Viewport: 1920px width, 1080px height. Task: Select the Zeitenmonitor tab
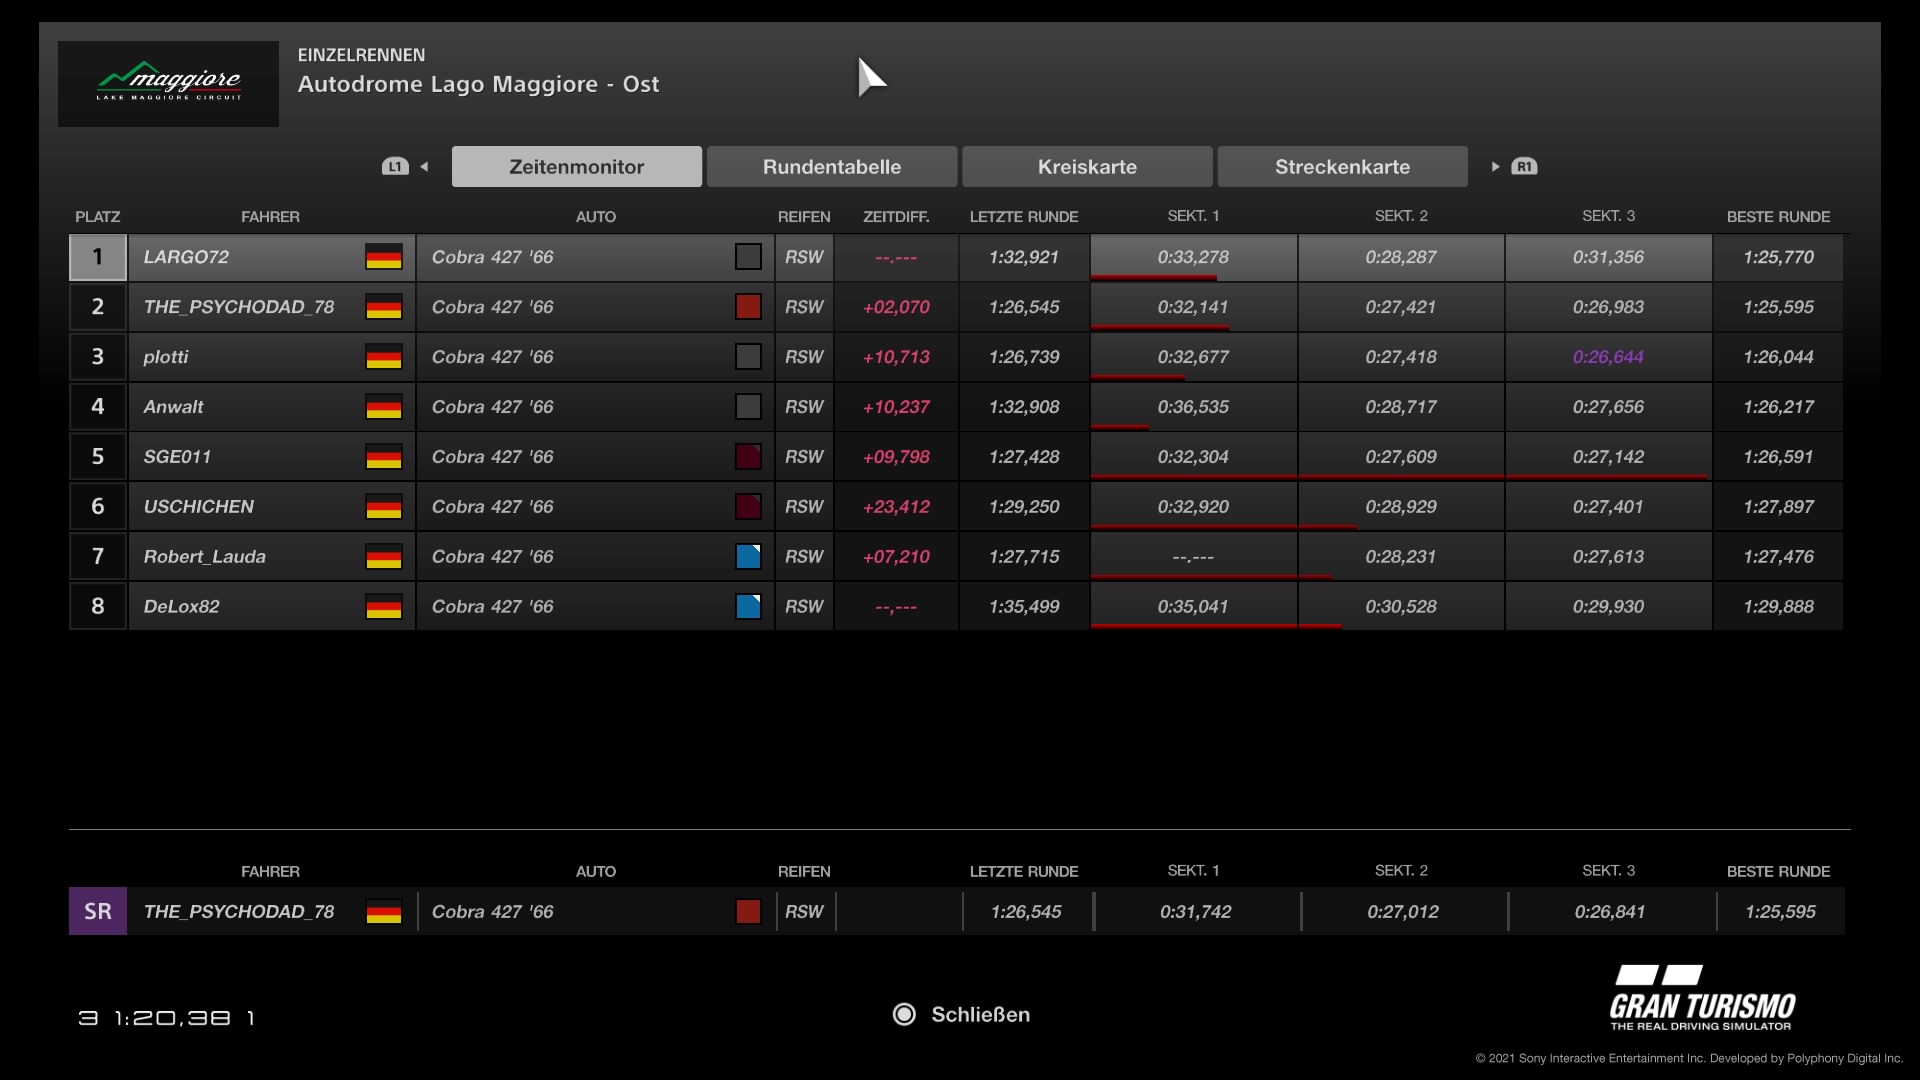coord(576,167)
